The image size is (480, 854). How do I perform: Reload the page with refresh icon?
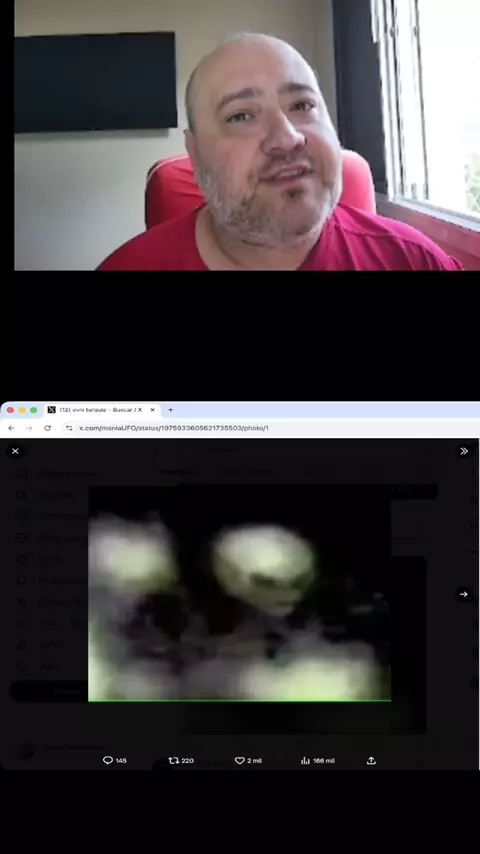[x=47, y=428]
